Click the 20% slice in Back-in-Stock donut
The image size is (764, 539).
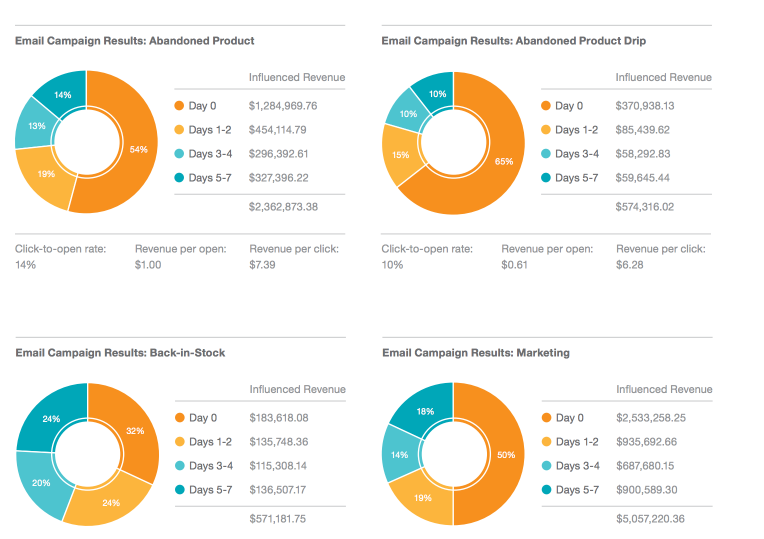point(40,484)
